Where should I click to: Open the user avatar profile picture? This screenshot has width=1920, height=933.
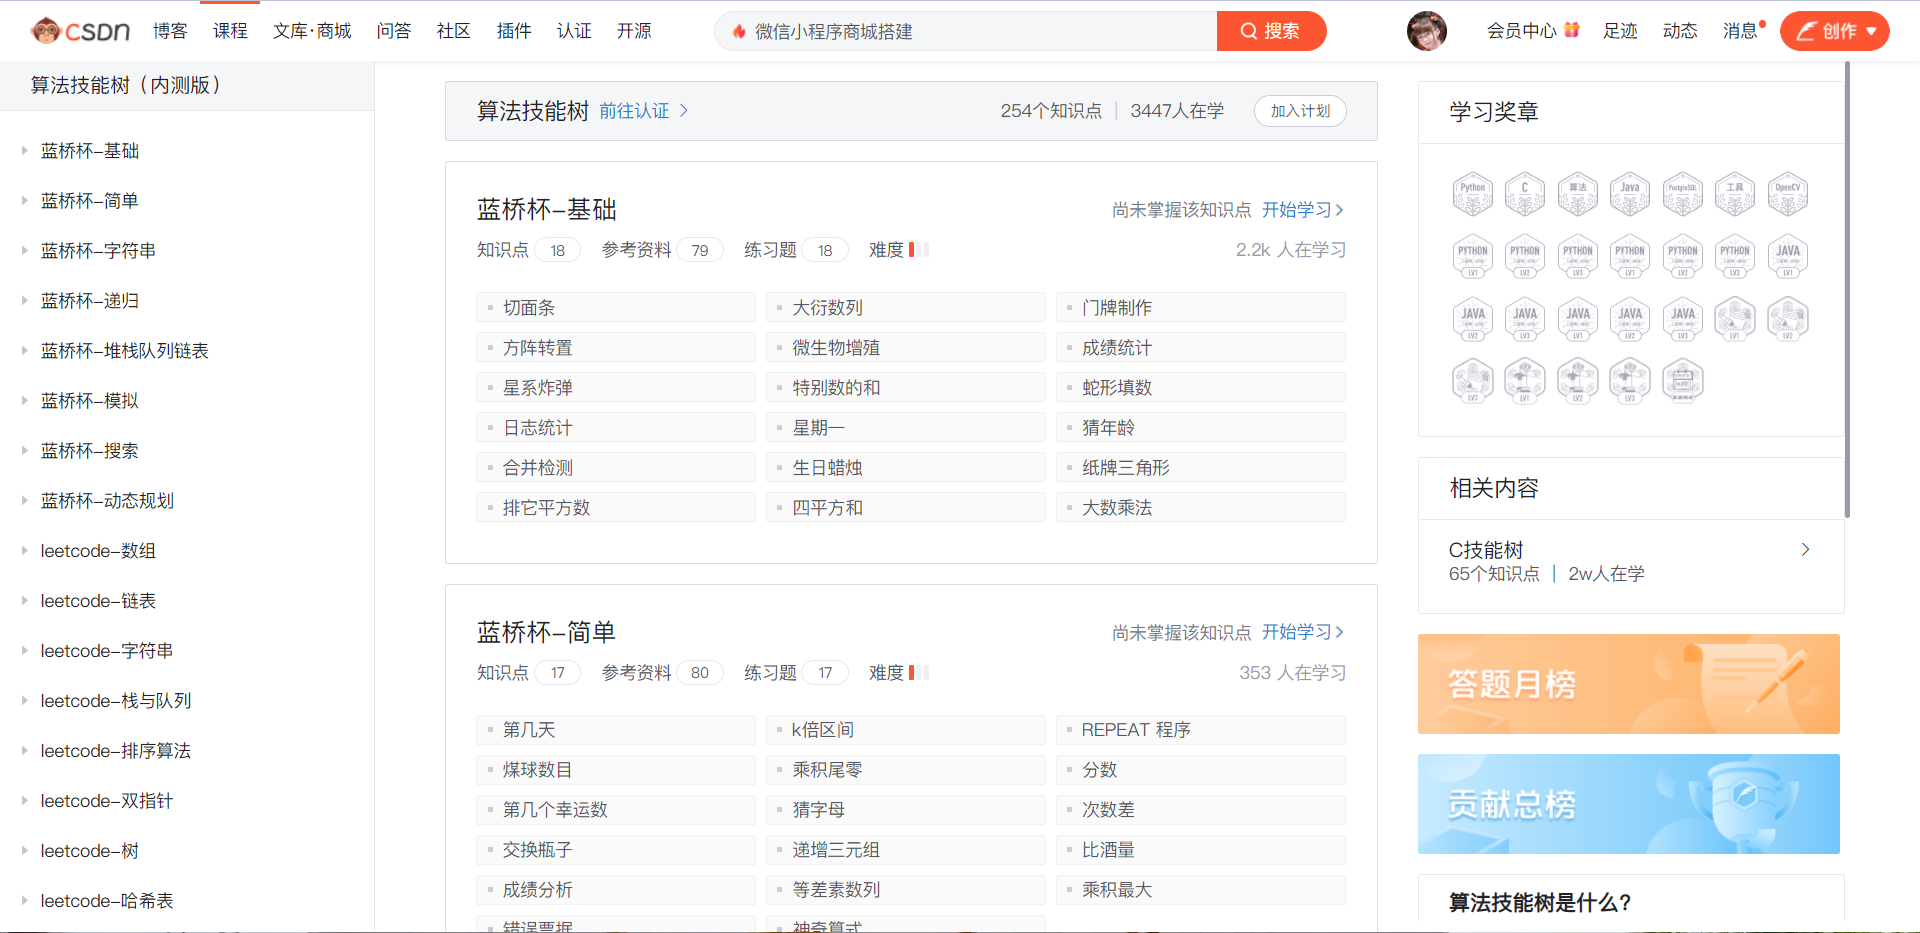1427,31
